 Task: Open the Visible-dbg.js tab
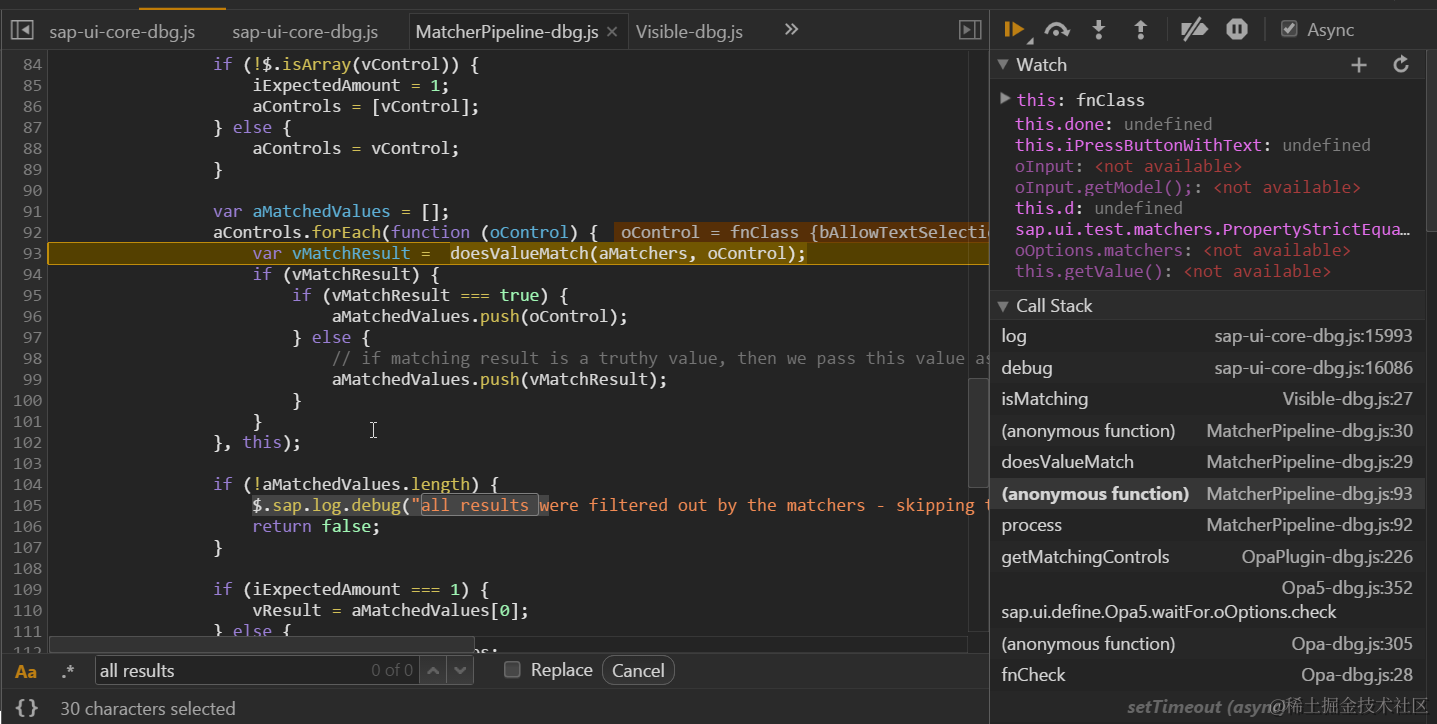click(x=690, y=32)
